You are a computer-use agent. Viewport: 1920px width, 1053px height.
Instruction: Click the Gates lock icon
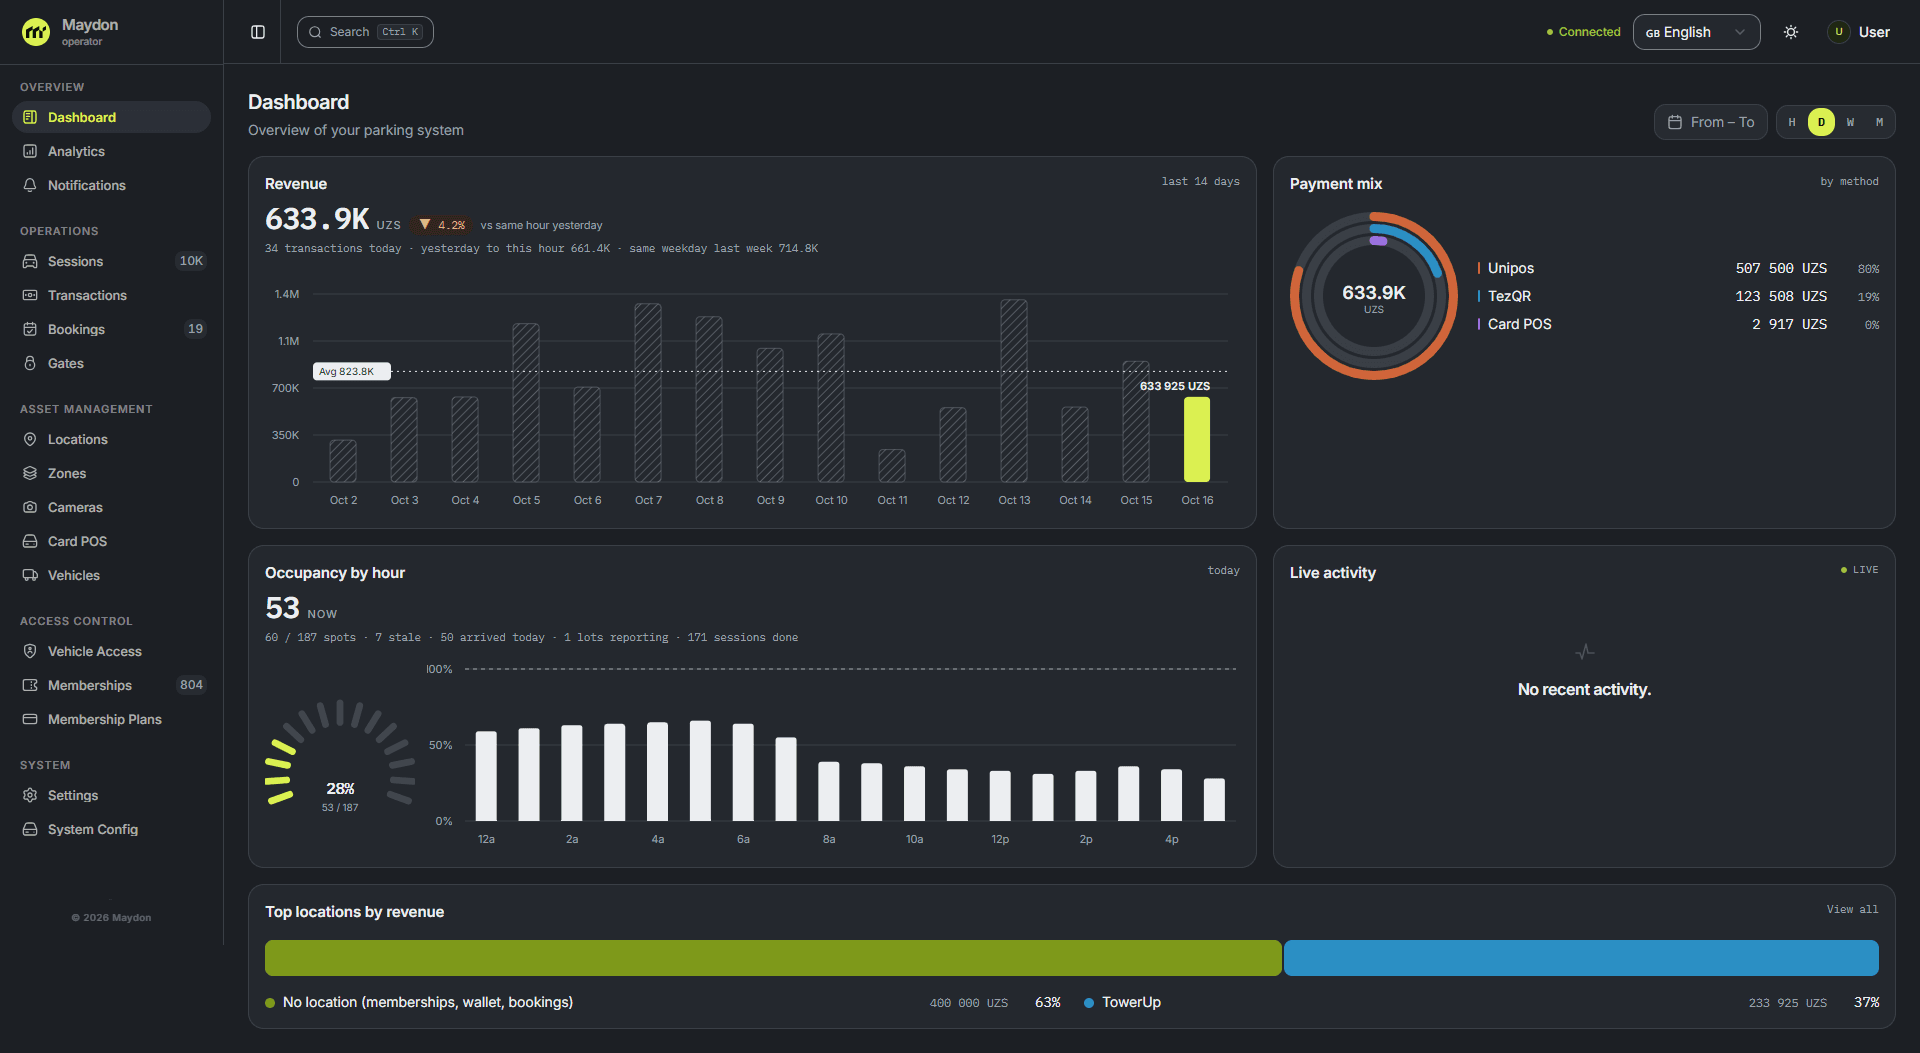coord(30,363)
